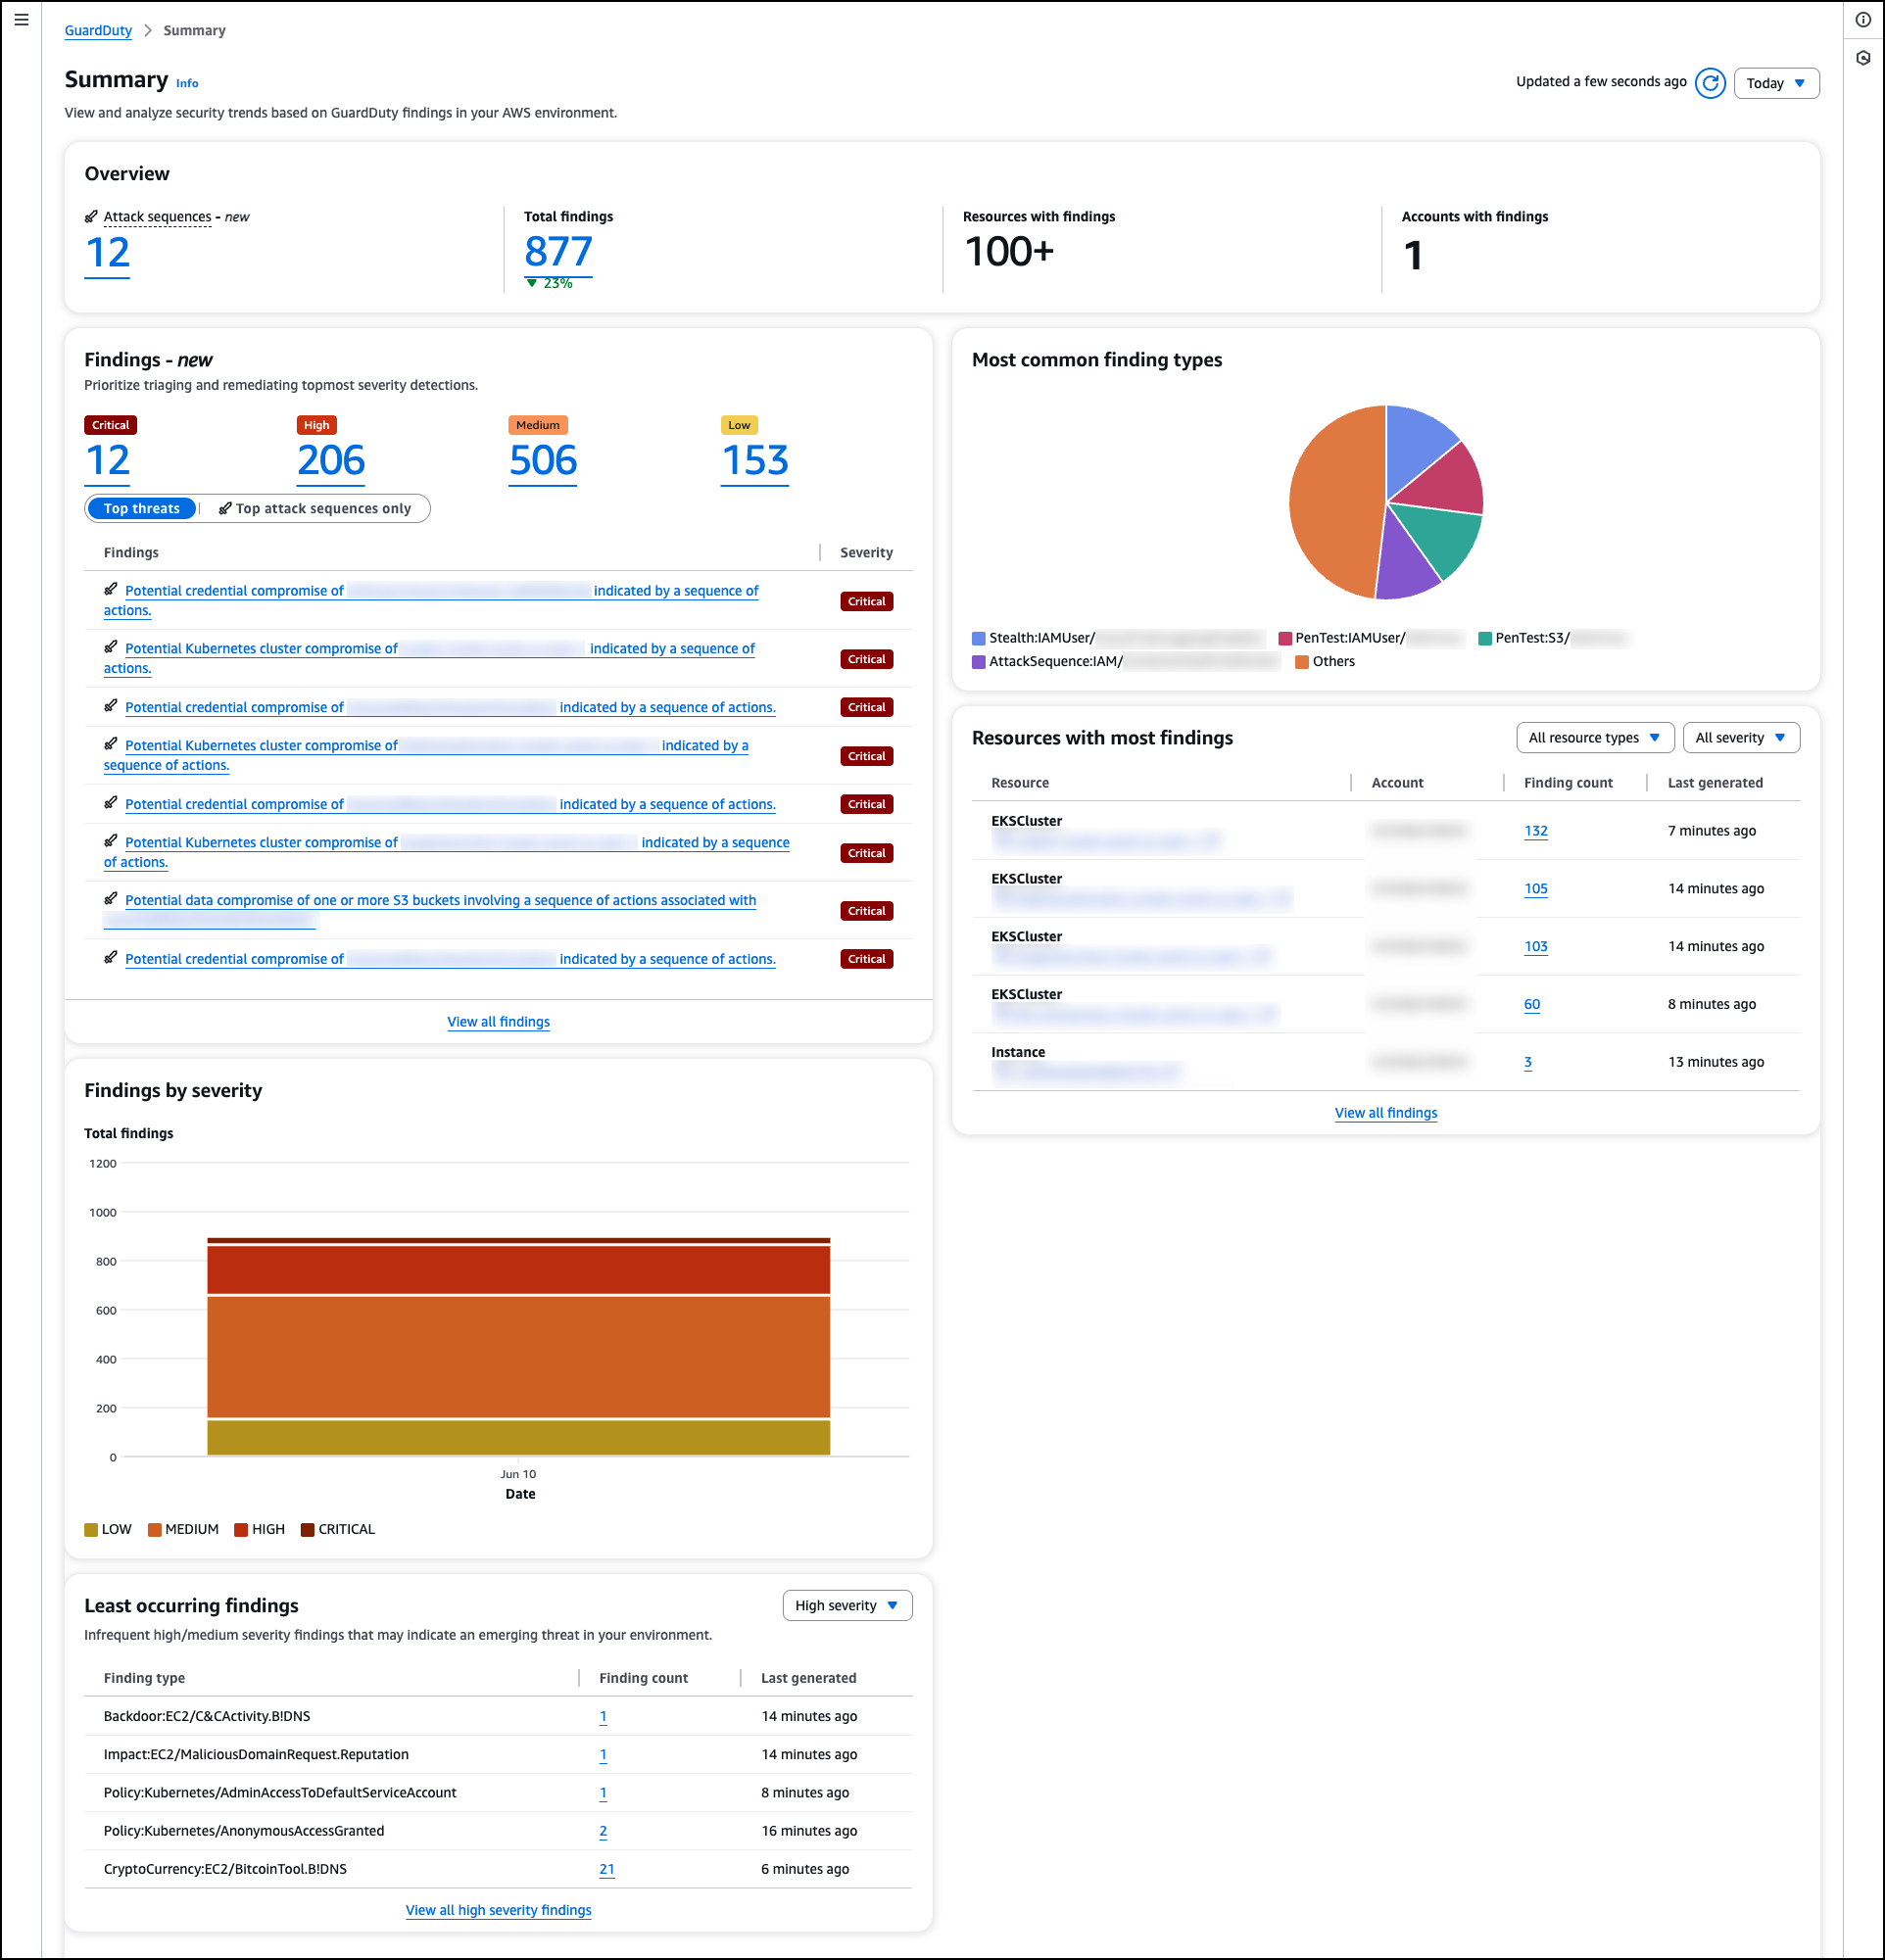Open the All severity filter dropdown
Screen dimensions: 1885x1960
tap(1740, 738)
